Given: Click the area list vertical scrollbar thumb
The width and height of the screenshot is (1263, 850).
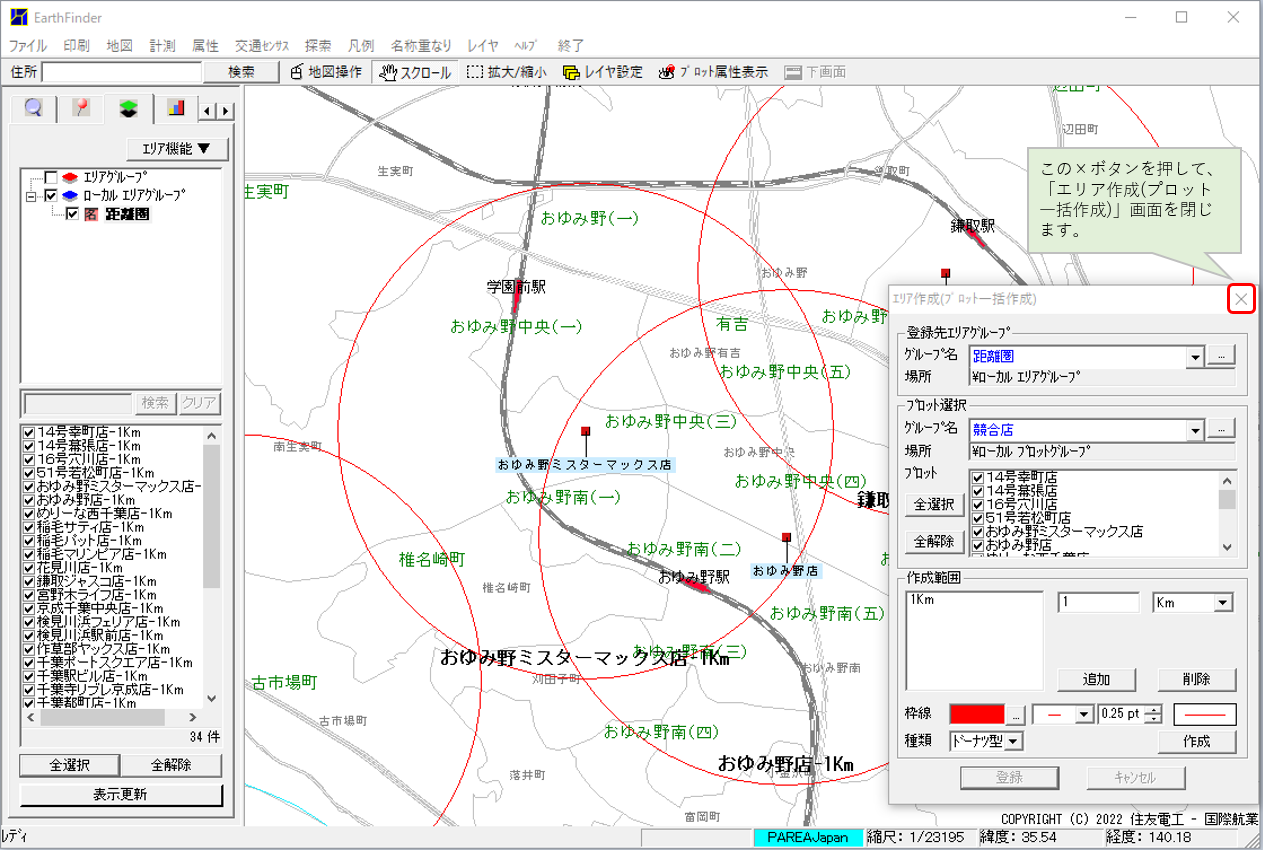Looking at the screenshot, I should (211, 516).
